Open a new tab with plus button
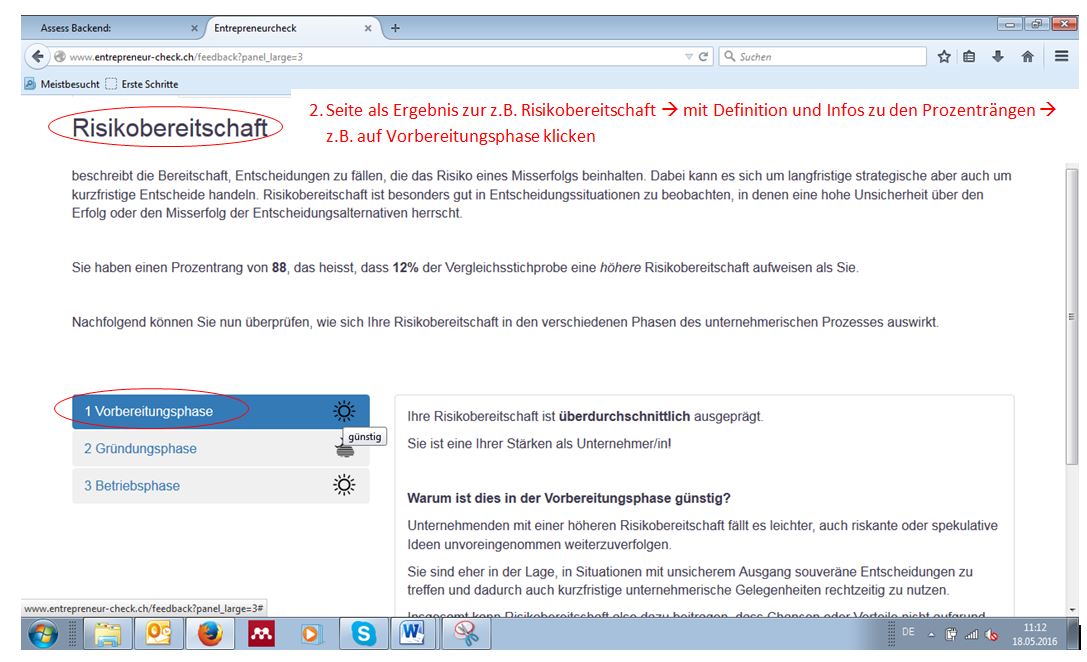 pyautogui.click(x=395, y=28)
